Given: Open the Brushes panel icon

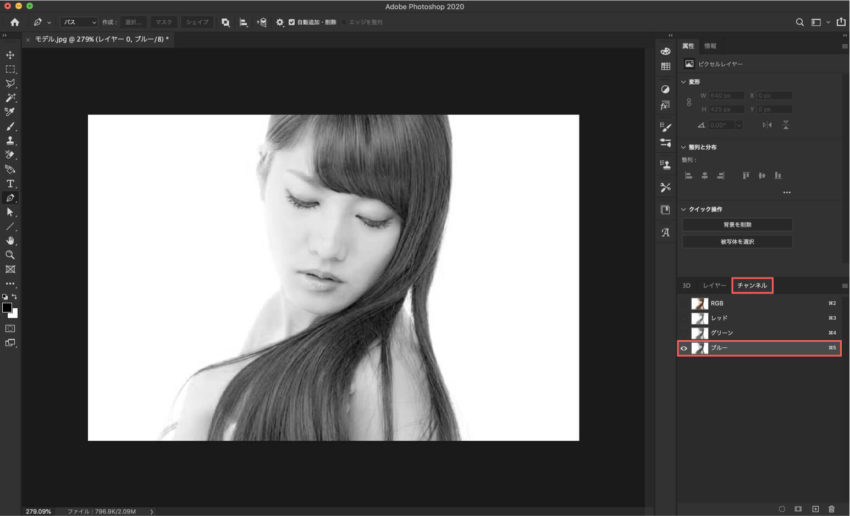Looking at the screenshot, I should click(665, 127).
